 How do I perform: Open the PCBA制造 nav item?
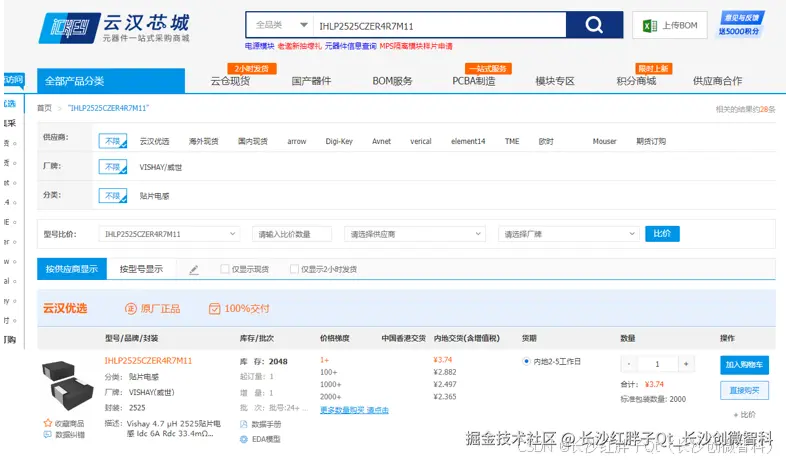474,81
